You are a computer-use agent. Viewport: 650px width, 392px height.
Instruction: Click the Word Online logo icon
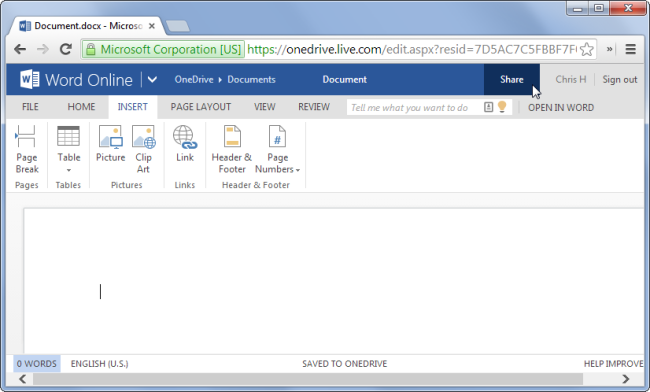[x=30, y=79]
